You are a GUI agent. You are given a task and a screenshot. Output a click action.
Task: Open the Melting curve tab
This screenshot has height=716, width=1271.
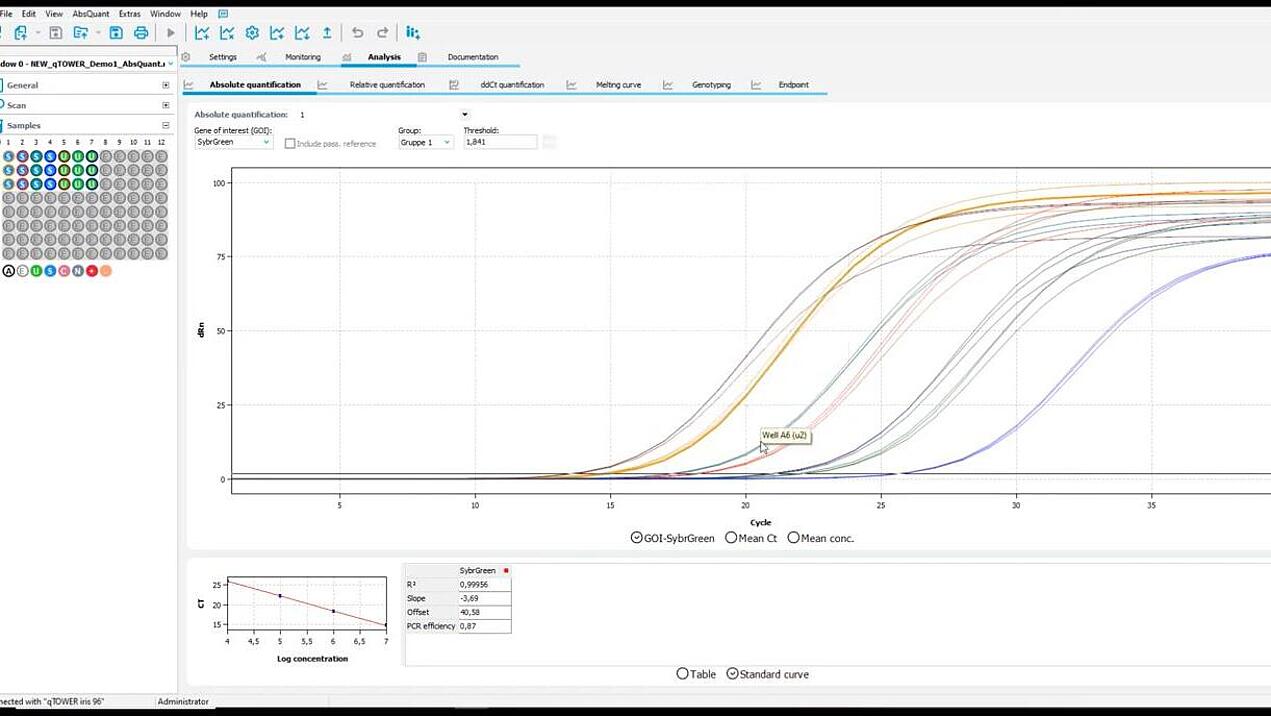618,85
